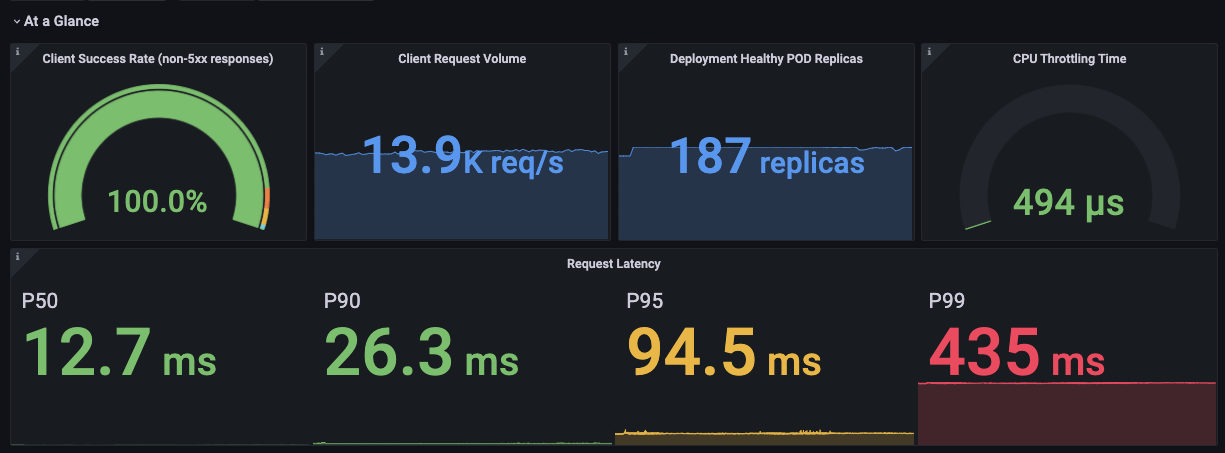The height and width of the screenshot is (453, 1225).
Task: Click the 100.0% success rate gauge value
Action: coord(157,202)
